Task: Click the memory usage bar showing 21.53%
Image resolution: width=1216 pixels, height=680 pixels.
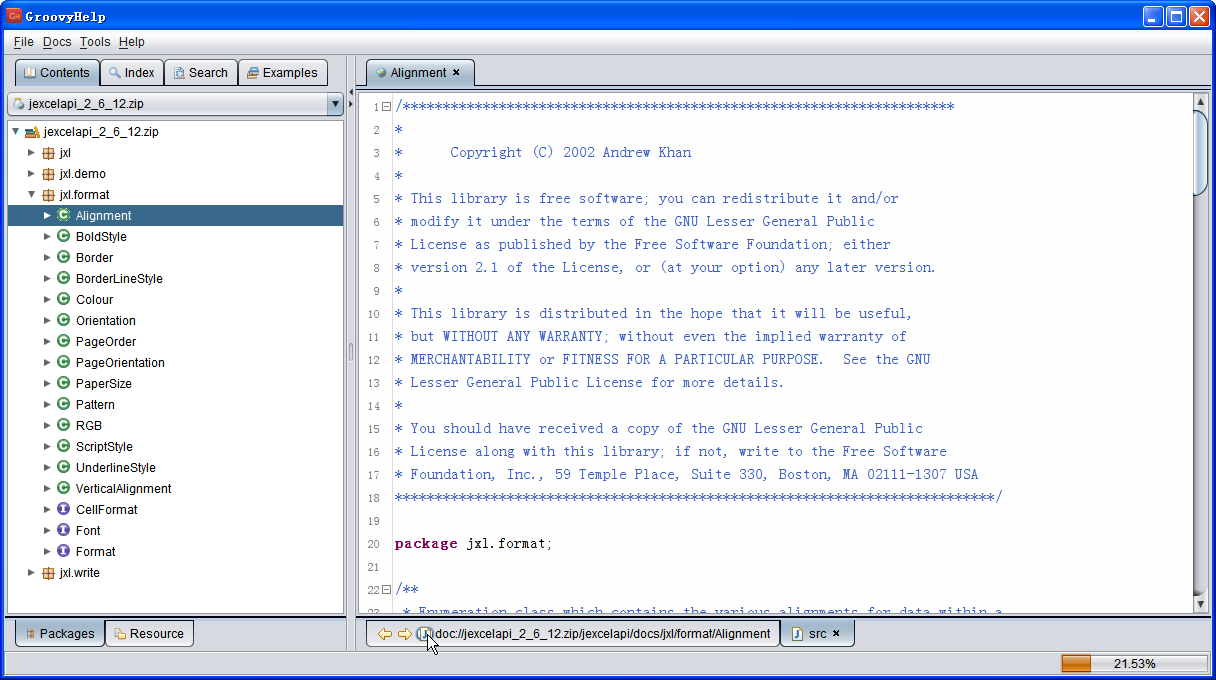Action: click(x=1134, y=663)
